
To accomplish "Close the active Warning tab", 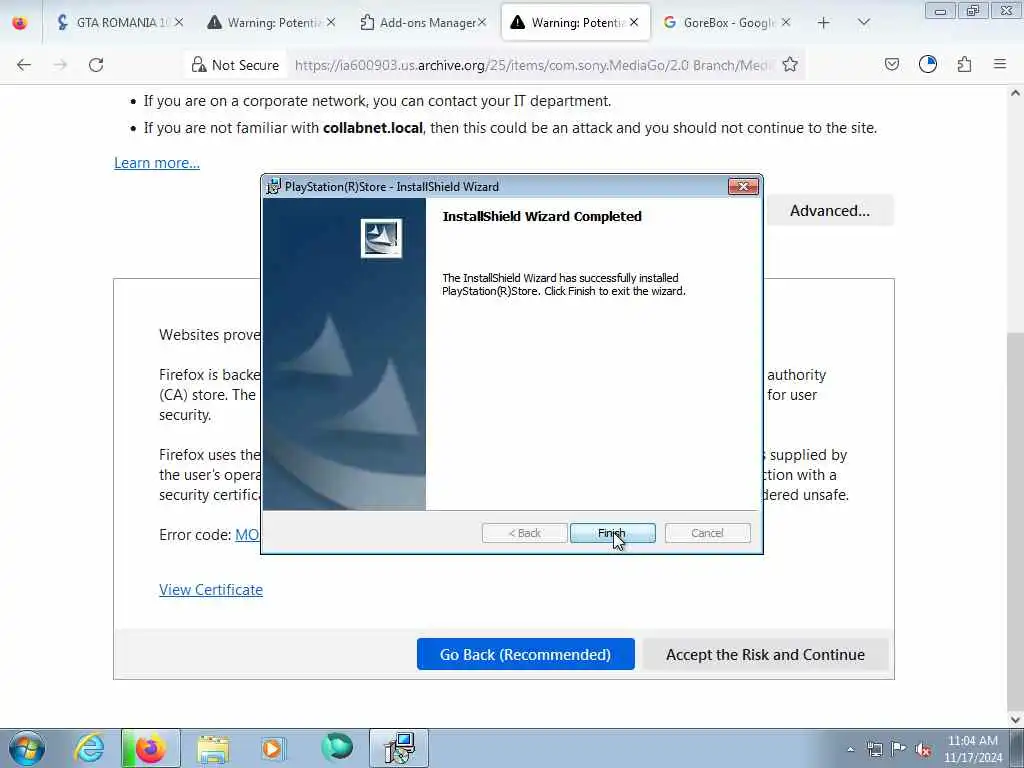I will click(634, 23).
